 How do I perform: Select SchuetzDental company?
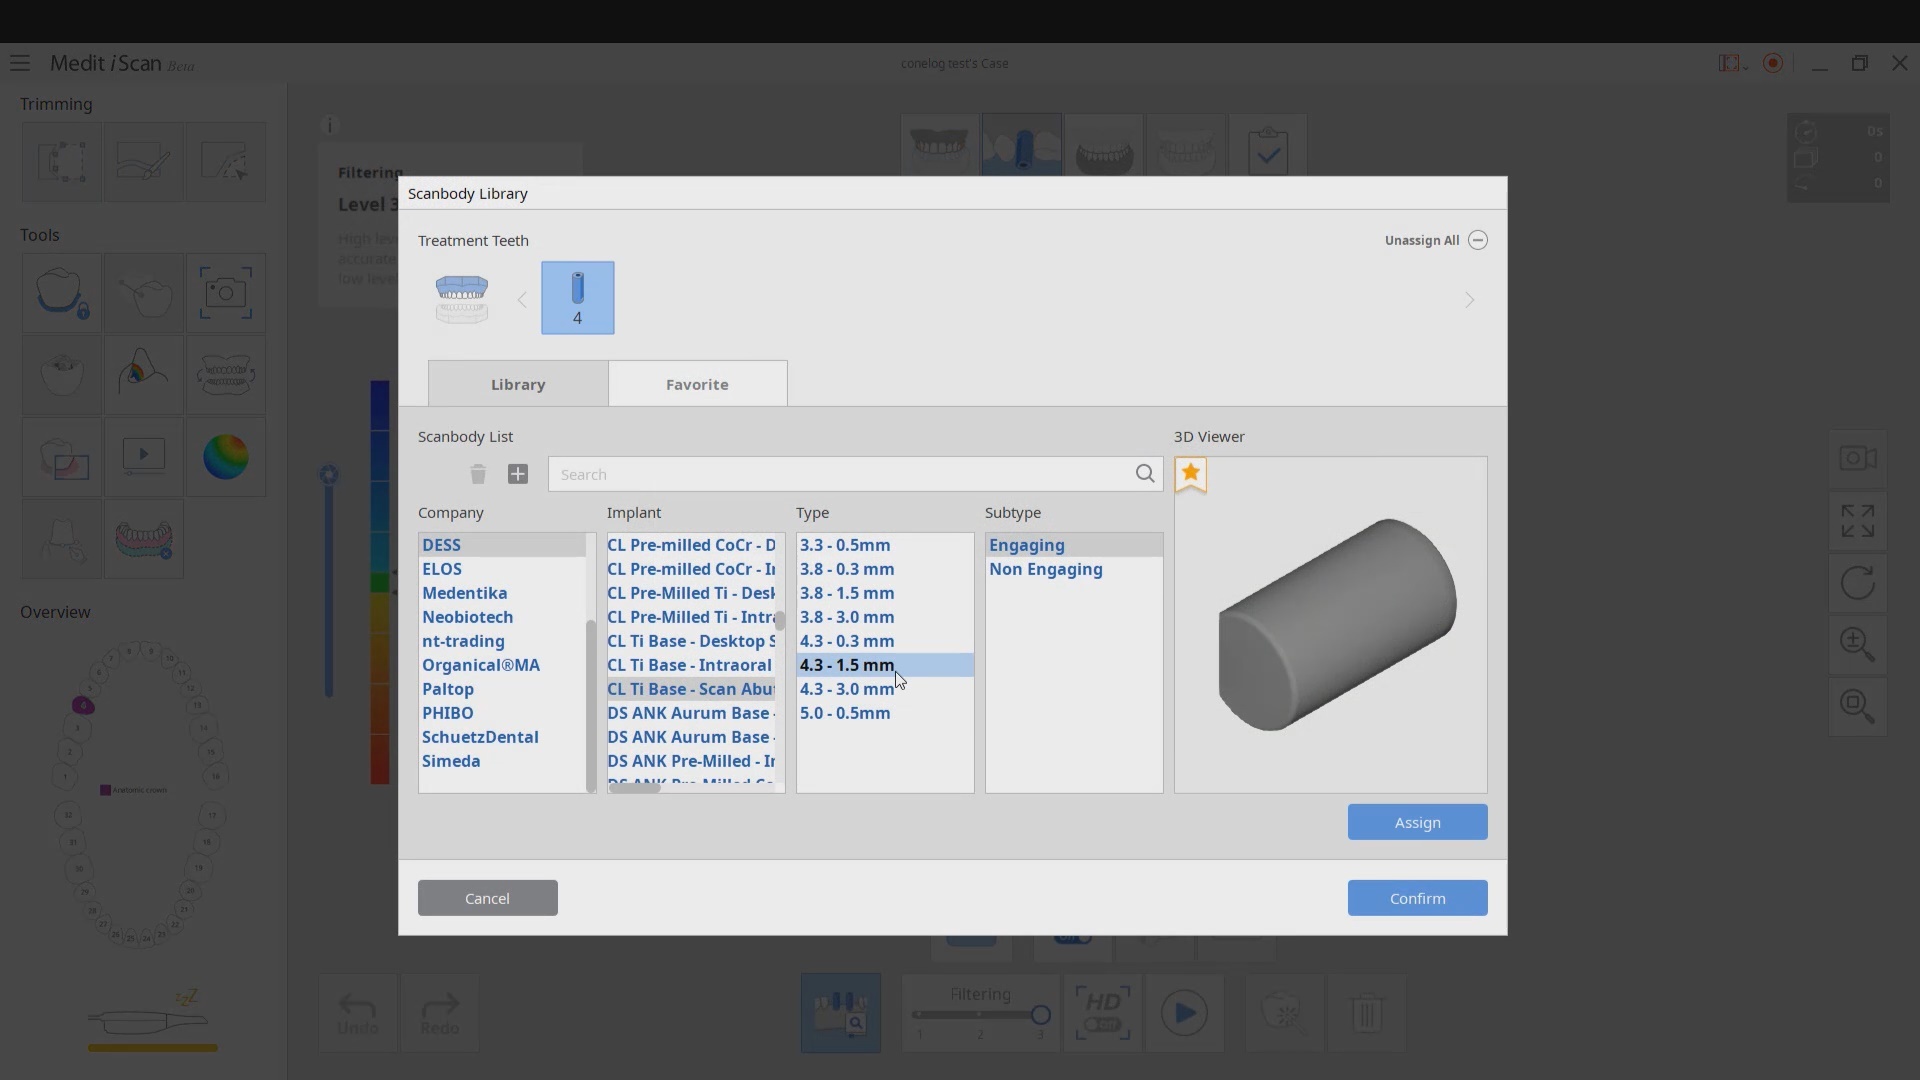click(x=502, y=737)
